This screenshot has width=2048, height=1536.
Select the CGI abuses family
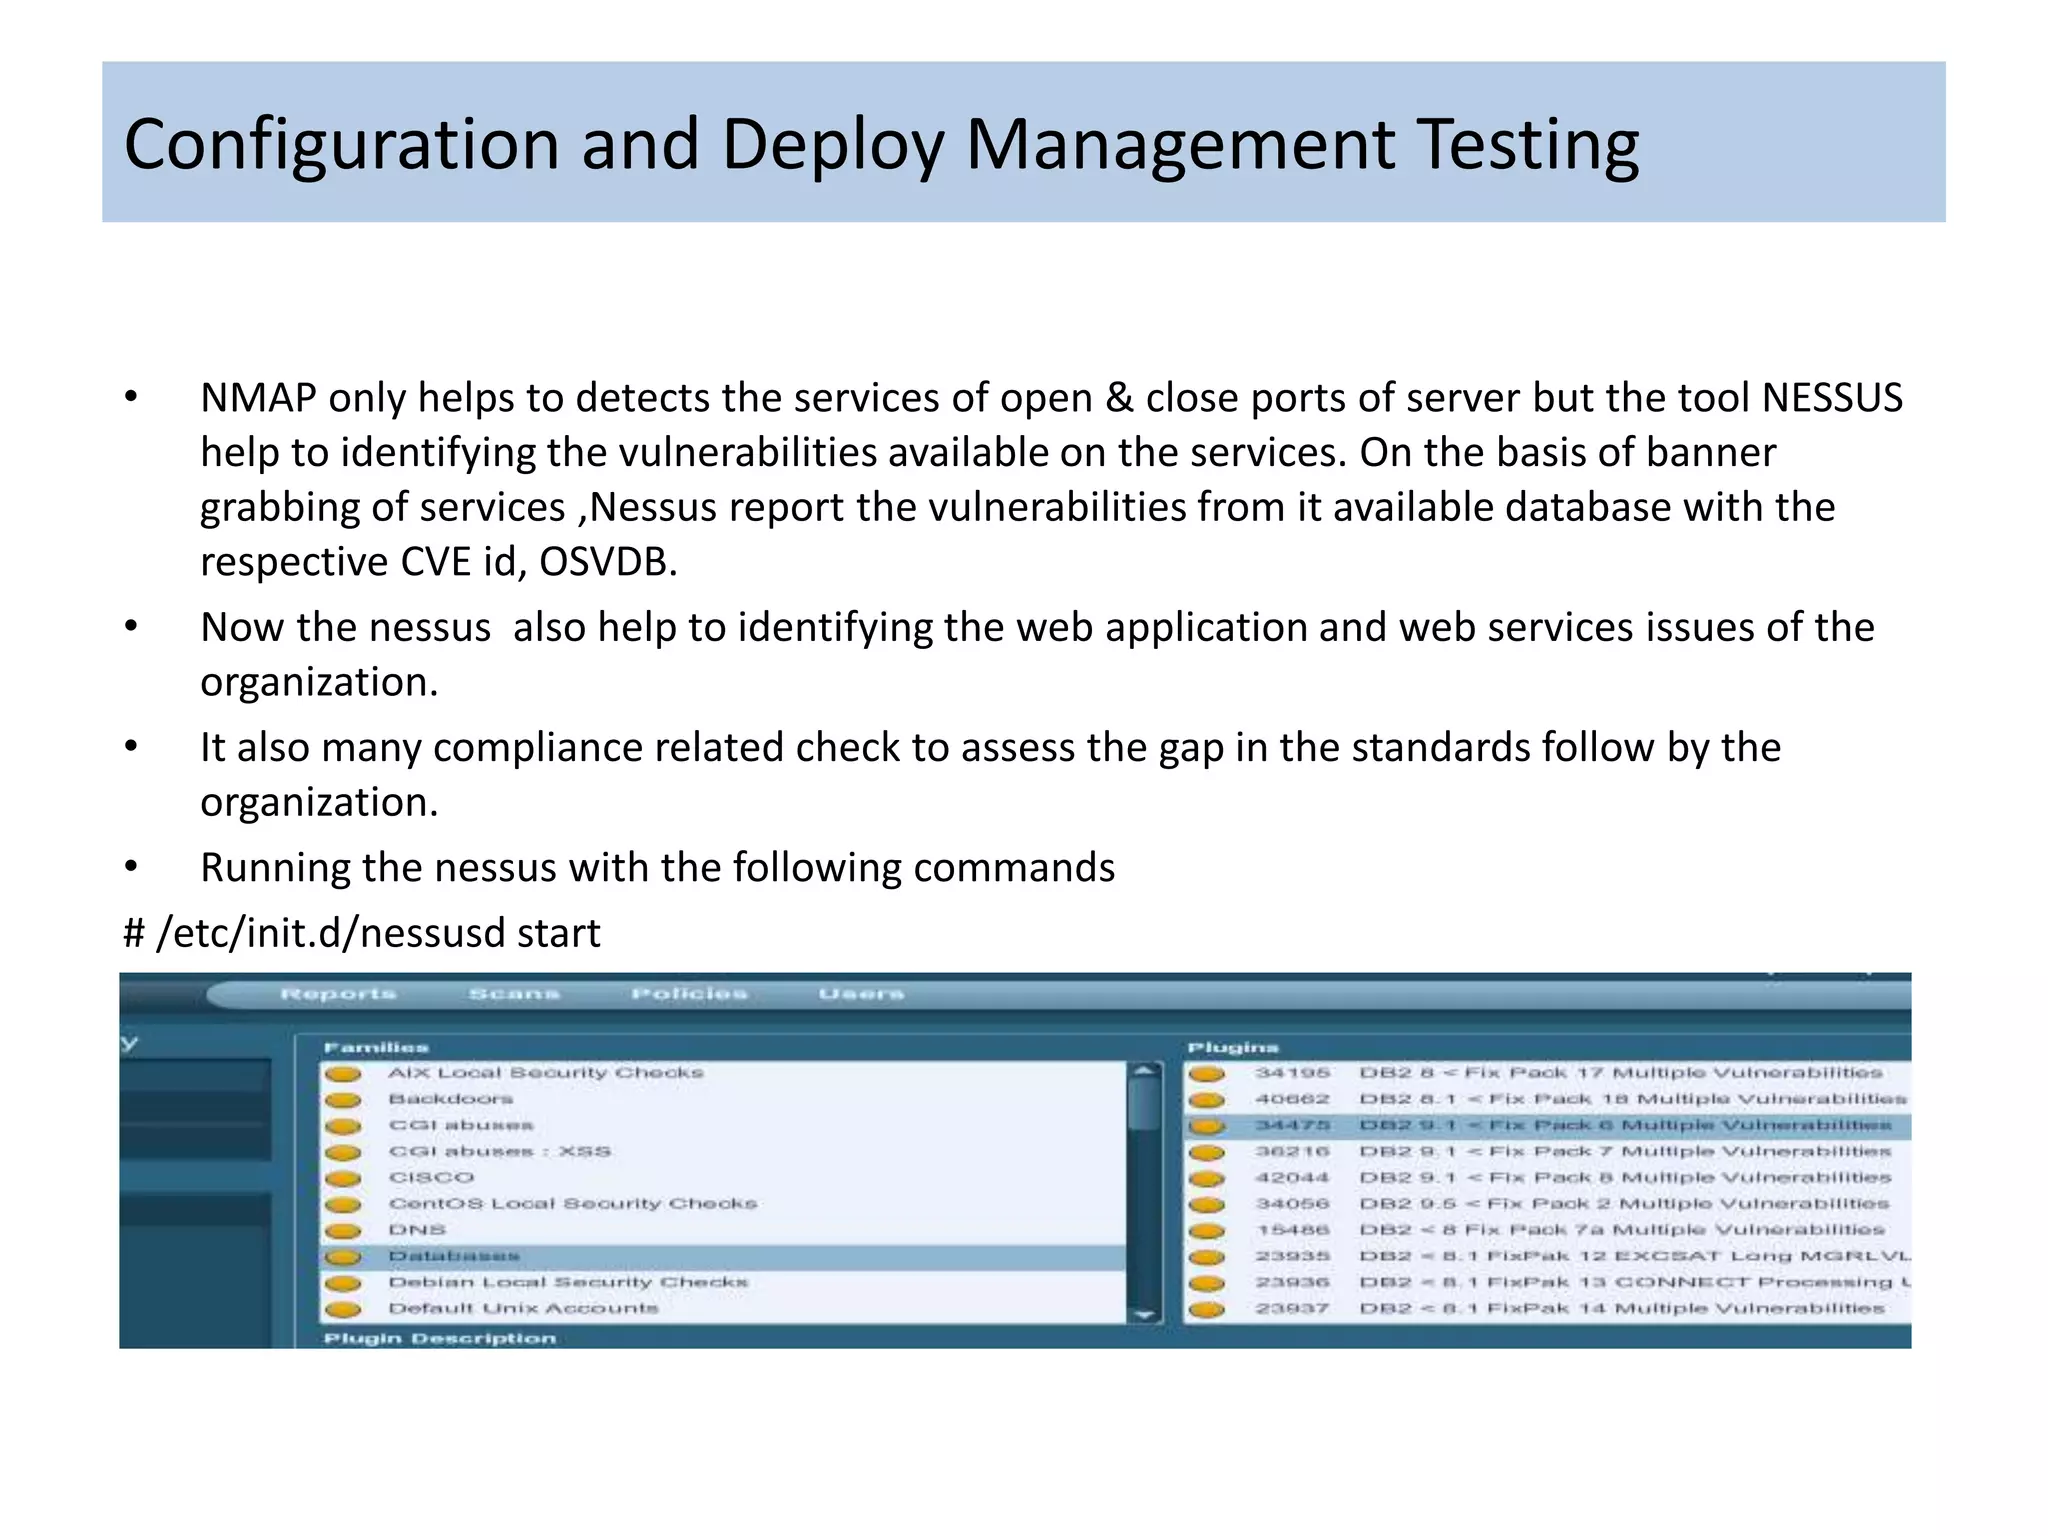pos(723,1125)
